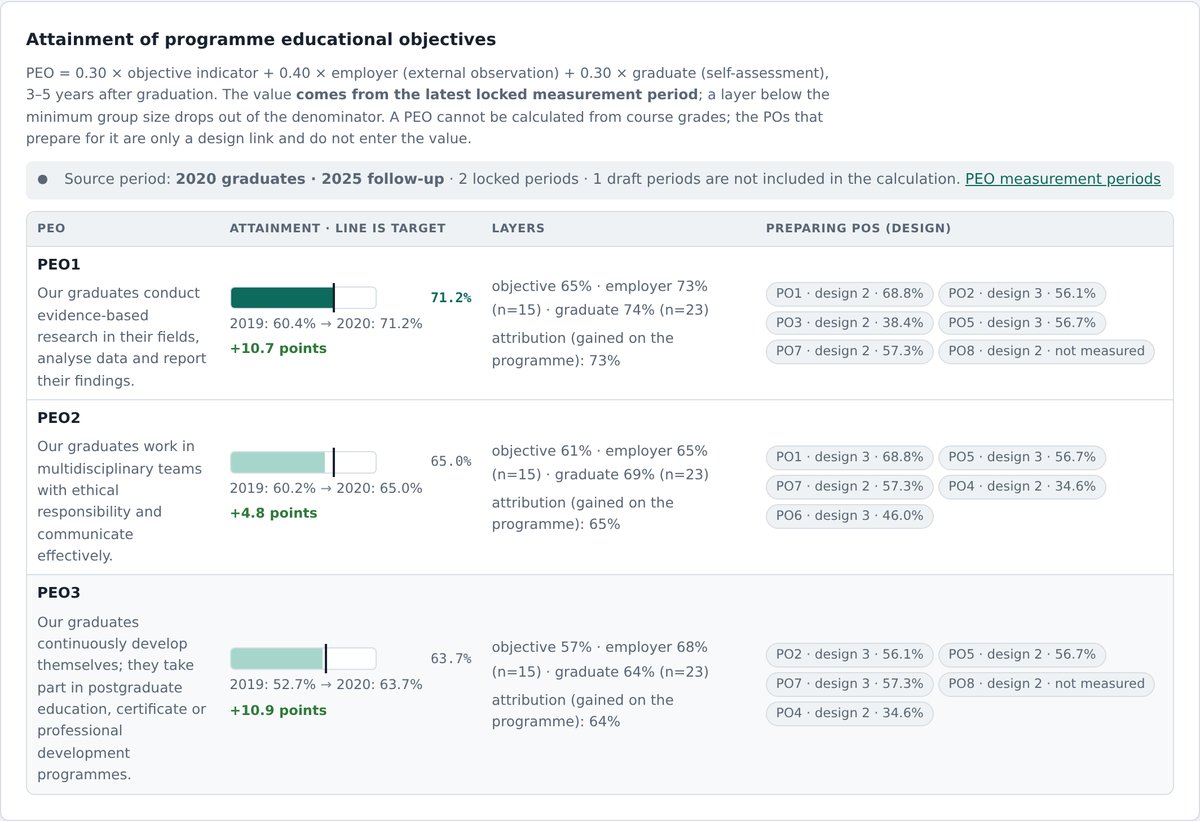The image size is (1200, 821).
Task: Select PO7 · design 3 · 57.3% chip
Action: point(850,684)
